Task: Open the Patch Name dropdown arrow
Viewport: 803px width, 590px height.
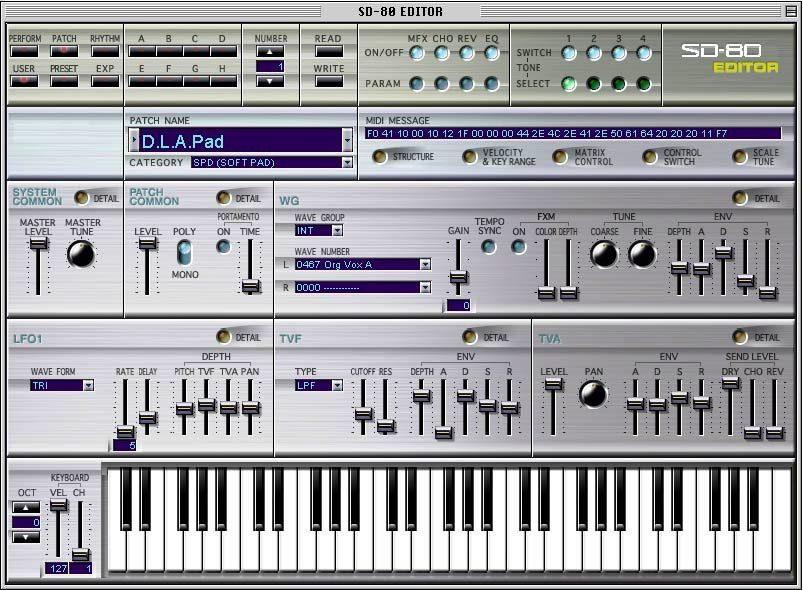Action: point(347,140)
